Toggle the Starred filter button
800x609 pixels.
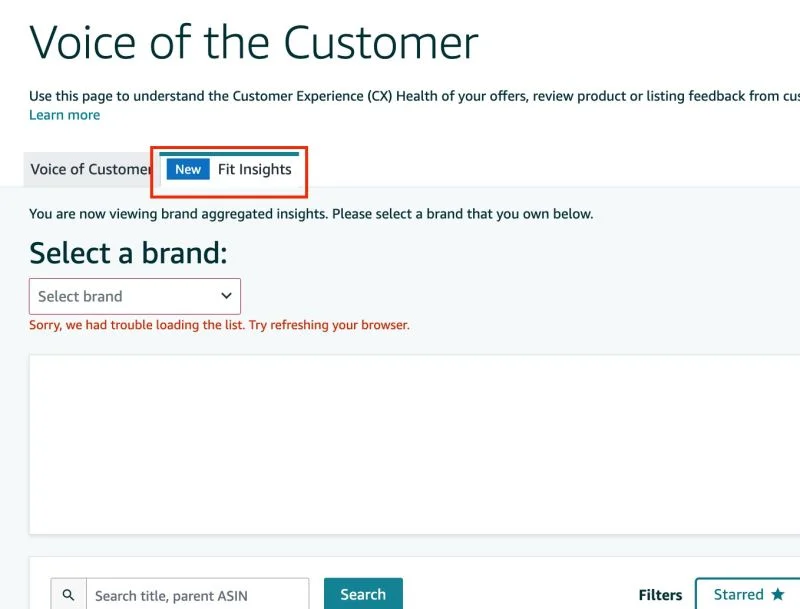coord(748,594)
